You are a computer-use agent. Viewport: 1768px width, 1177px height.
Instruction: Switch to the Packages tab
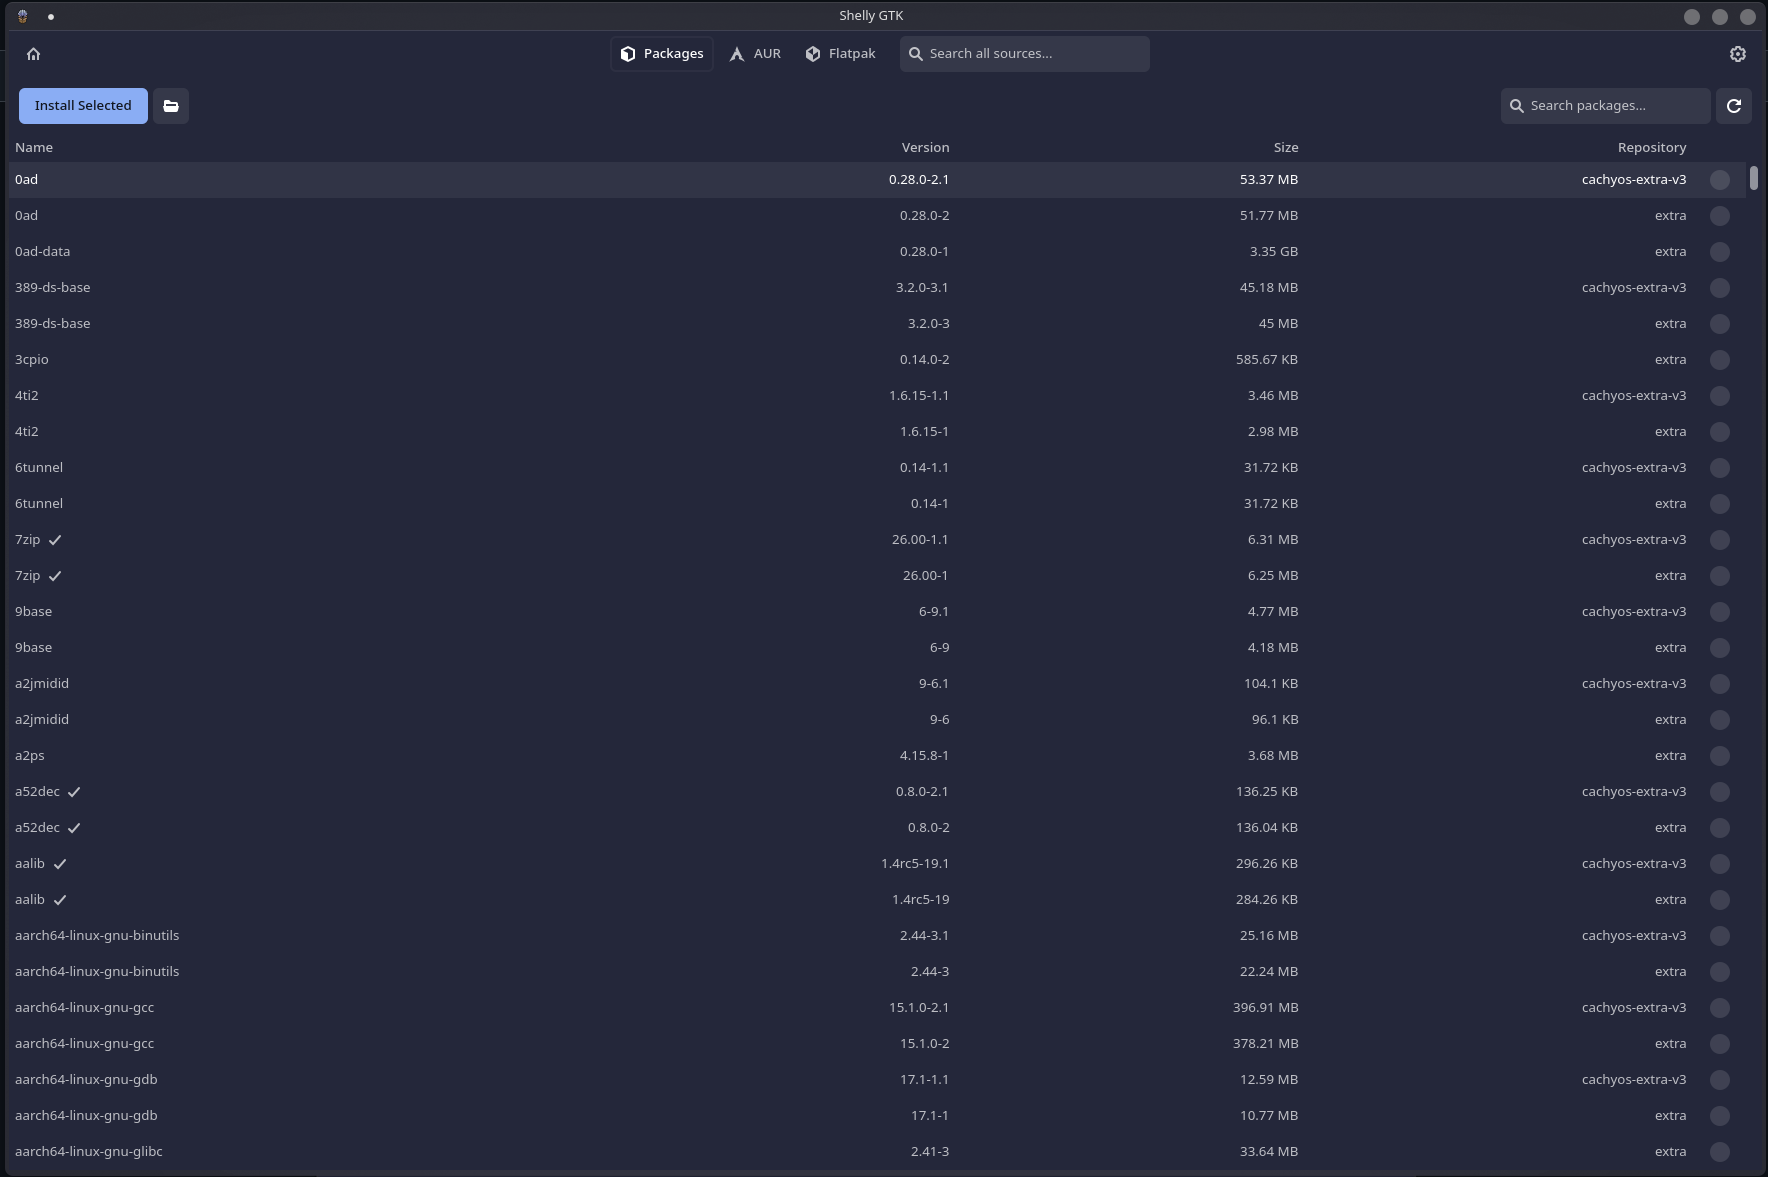pos(662,54)
